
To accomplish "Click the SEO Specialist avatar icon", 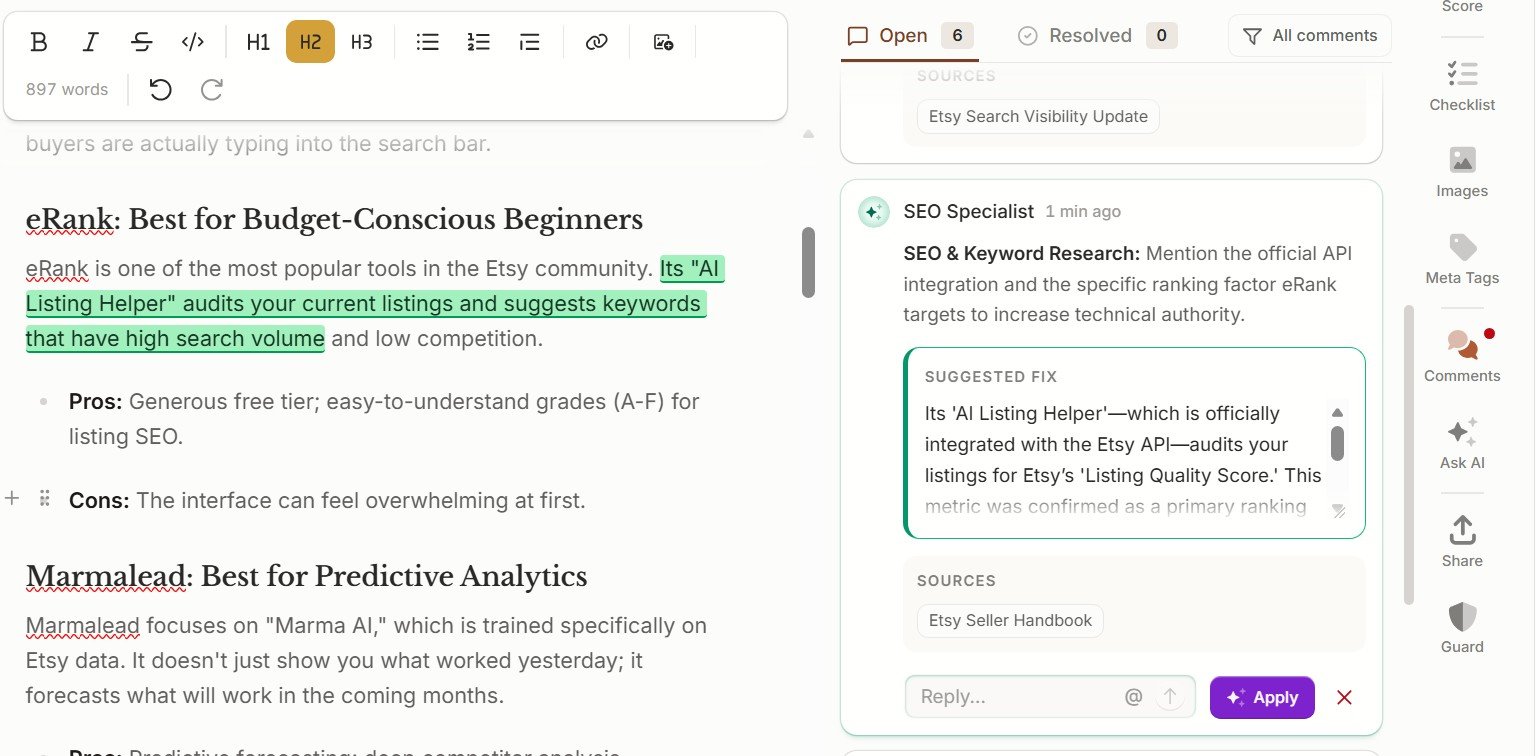I will click(873, 212).
